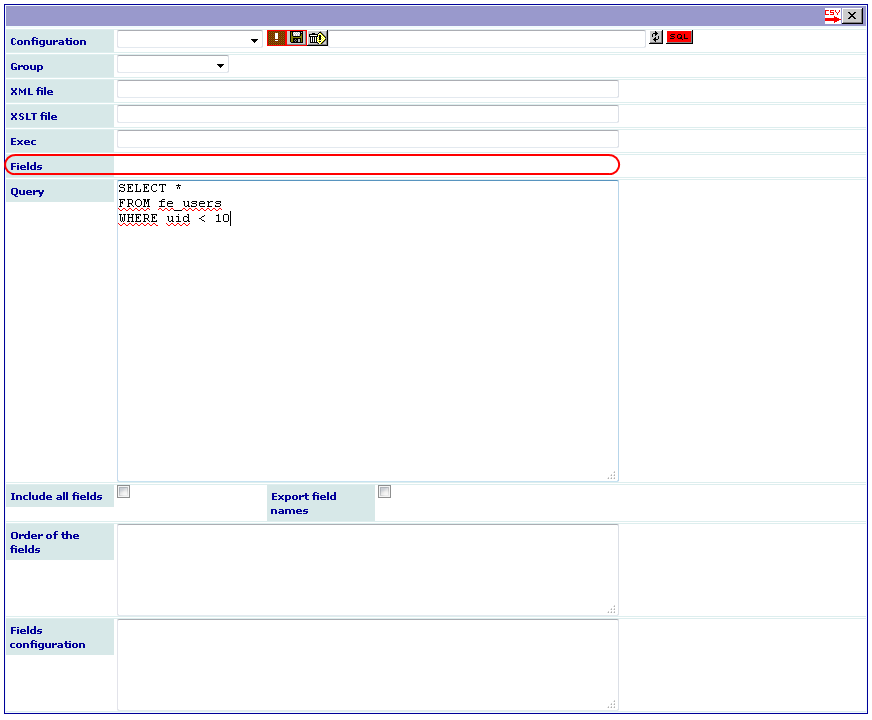Viewport: 872px width, 720px height.
Task: Click the red SQL button
Action: (679, 37)
